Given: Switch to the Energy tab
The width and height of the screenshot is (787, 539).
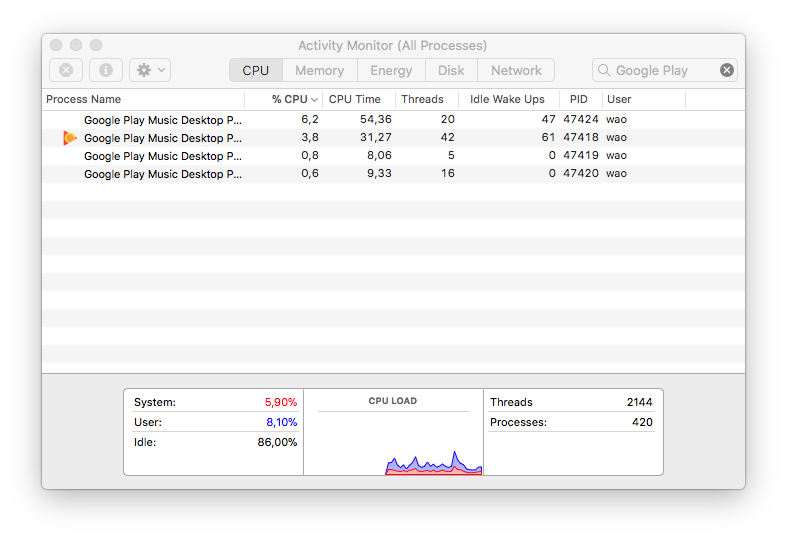Looking at the screenshot, I should (x=391, y=70).
